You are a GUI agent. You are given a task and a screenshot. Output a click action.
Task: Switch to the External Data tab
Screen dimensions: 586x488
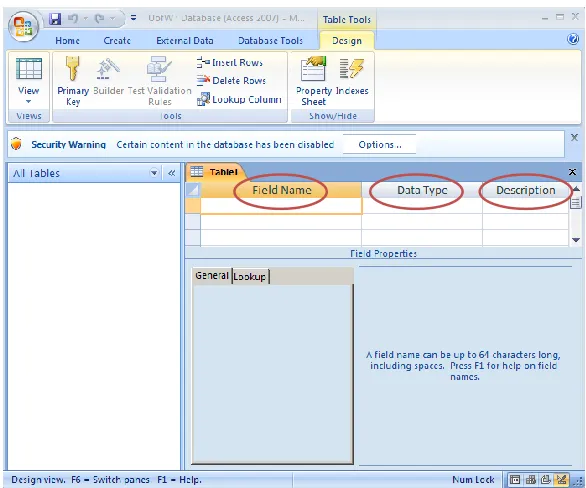(x=185, y=40)
